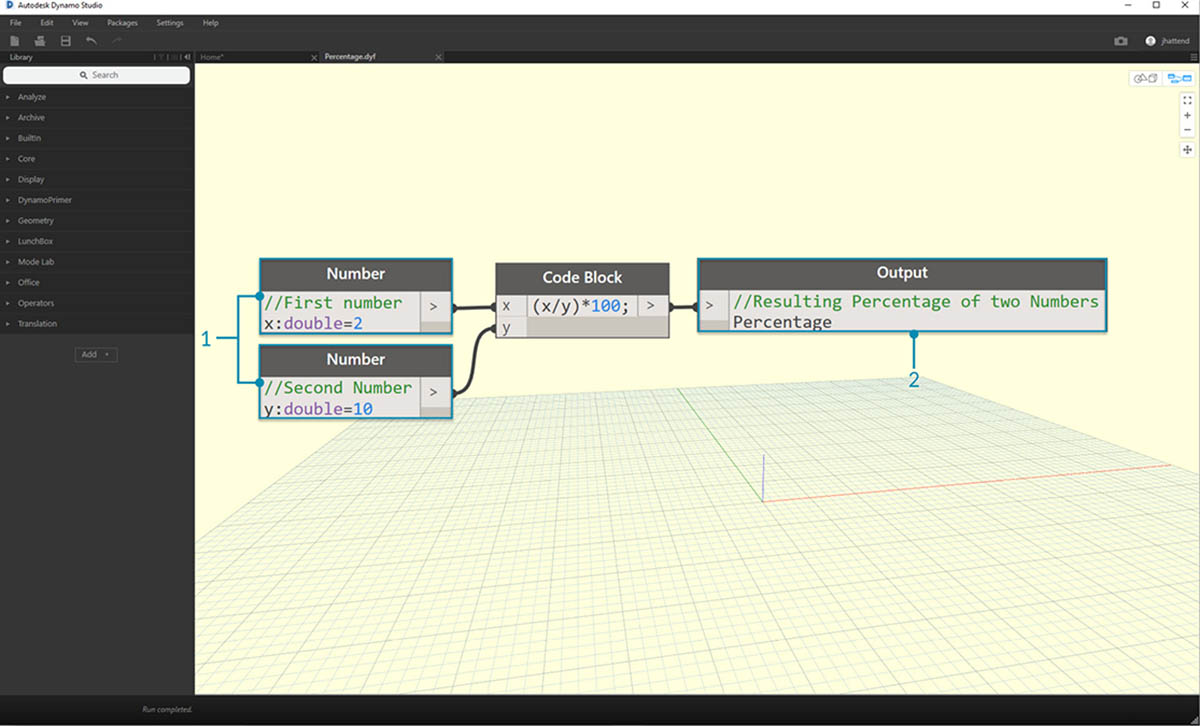
Task: Zoom out of the canvas
Action: click(x=1187, y=129)
